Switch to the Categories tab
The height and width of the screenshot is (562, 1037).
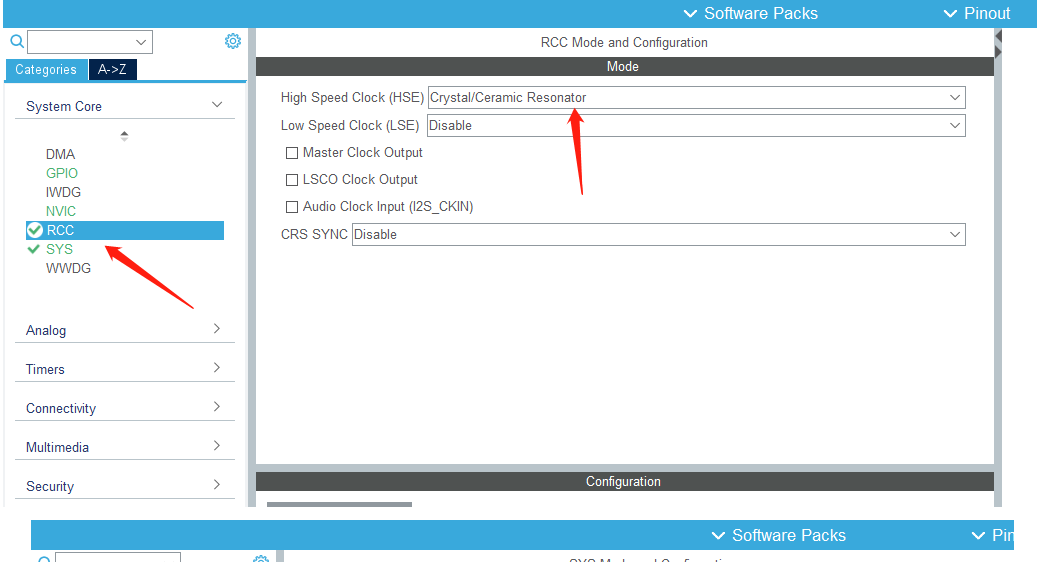click(x=46, y=69)
